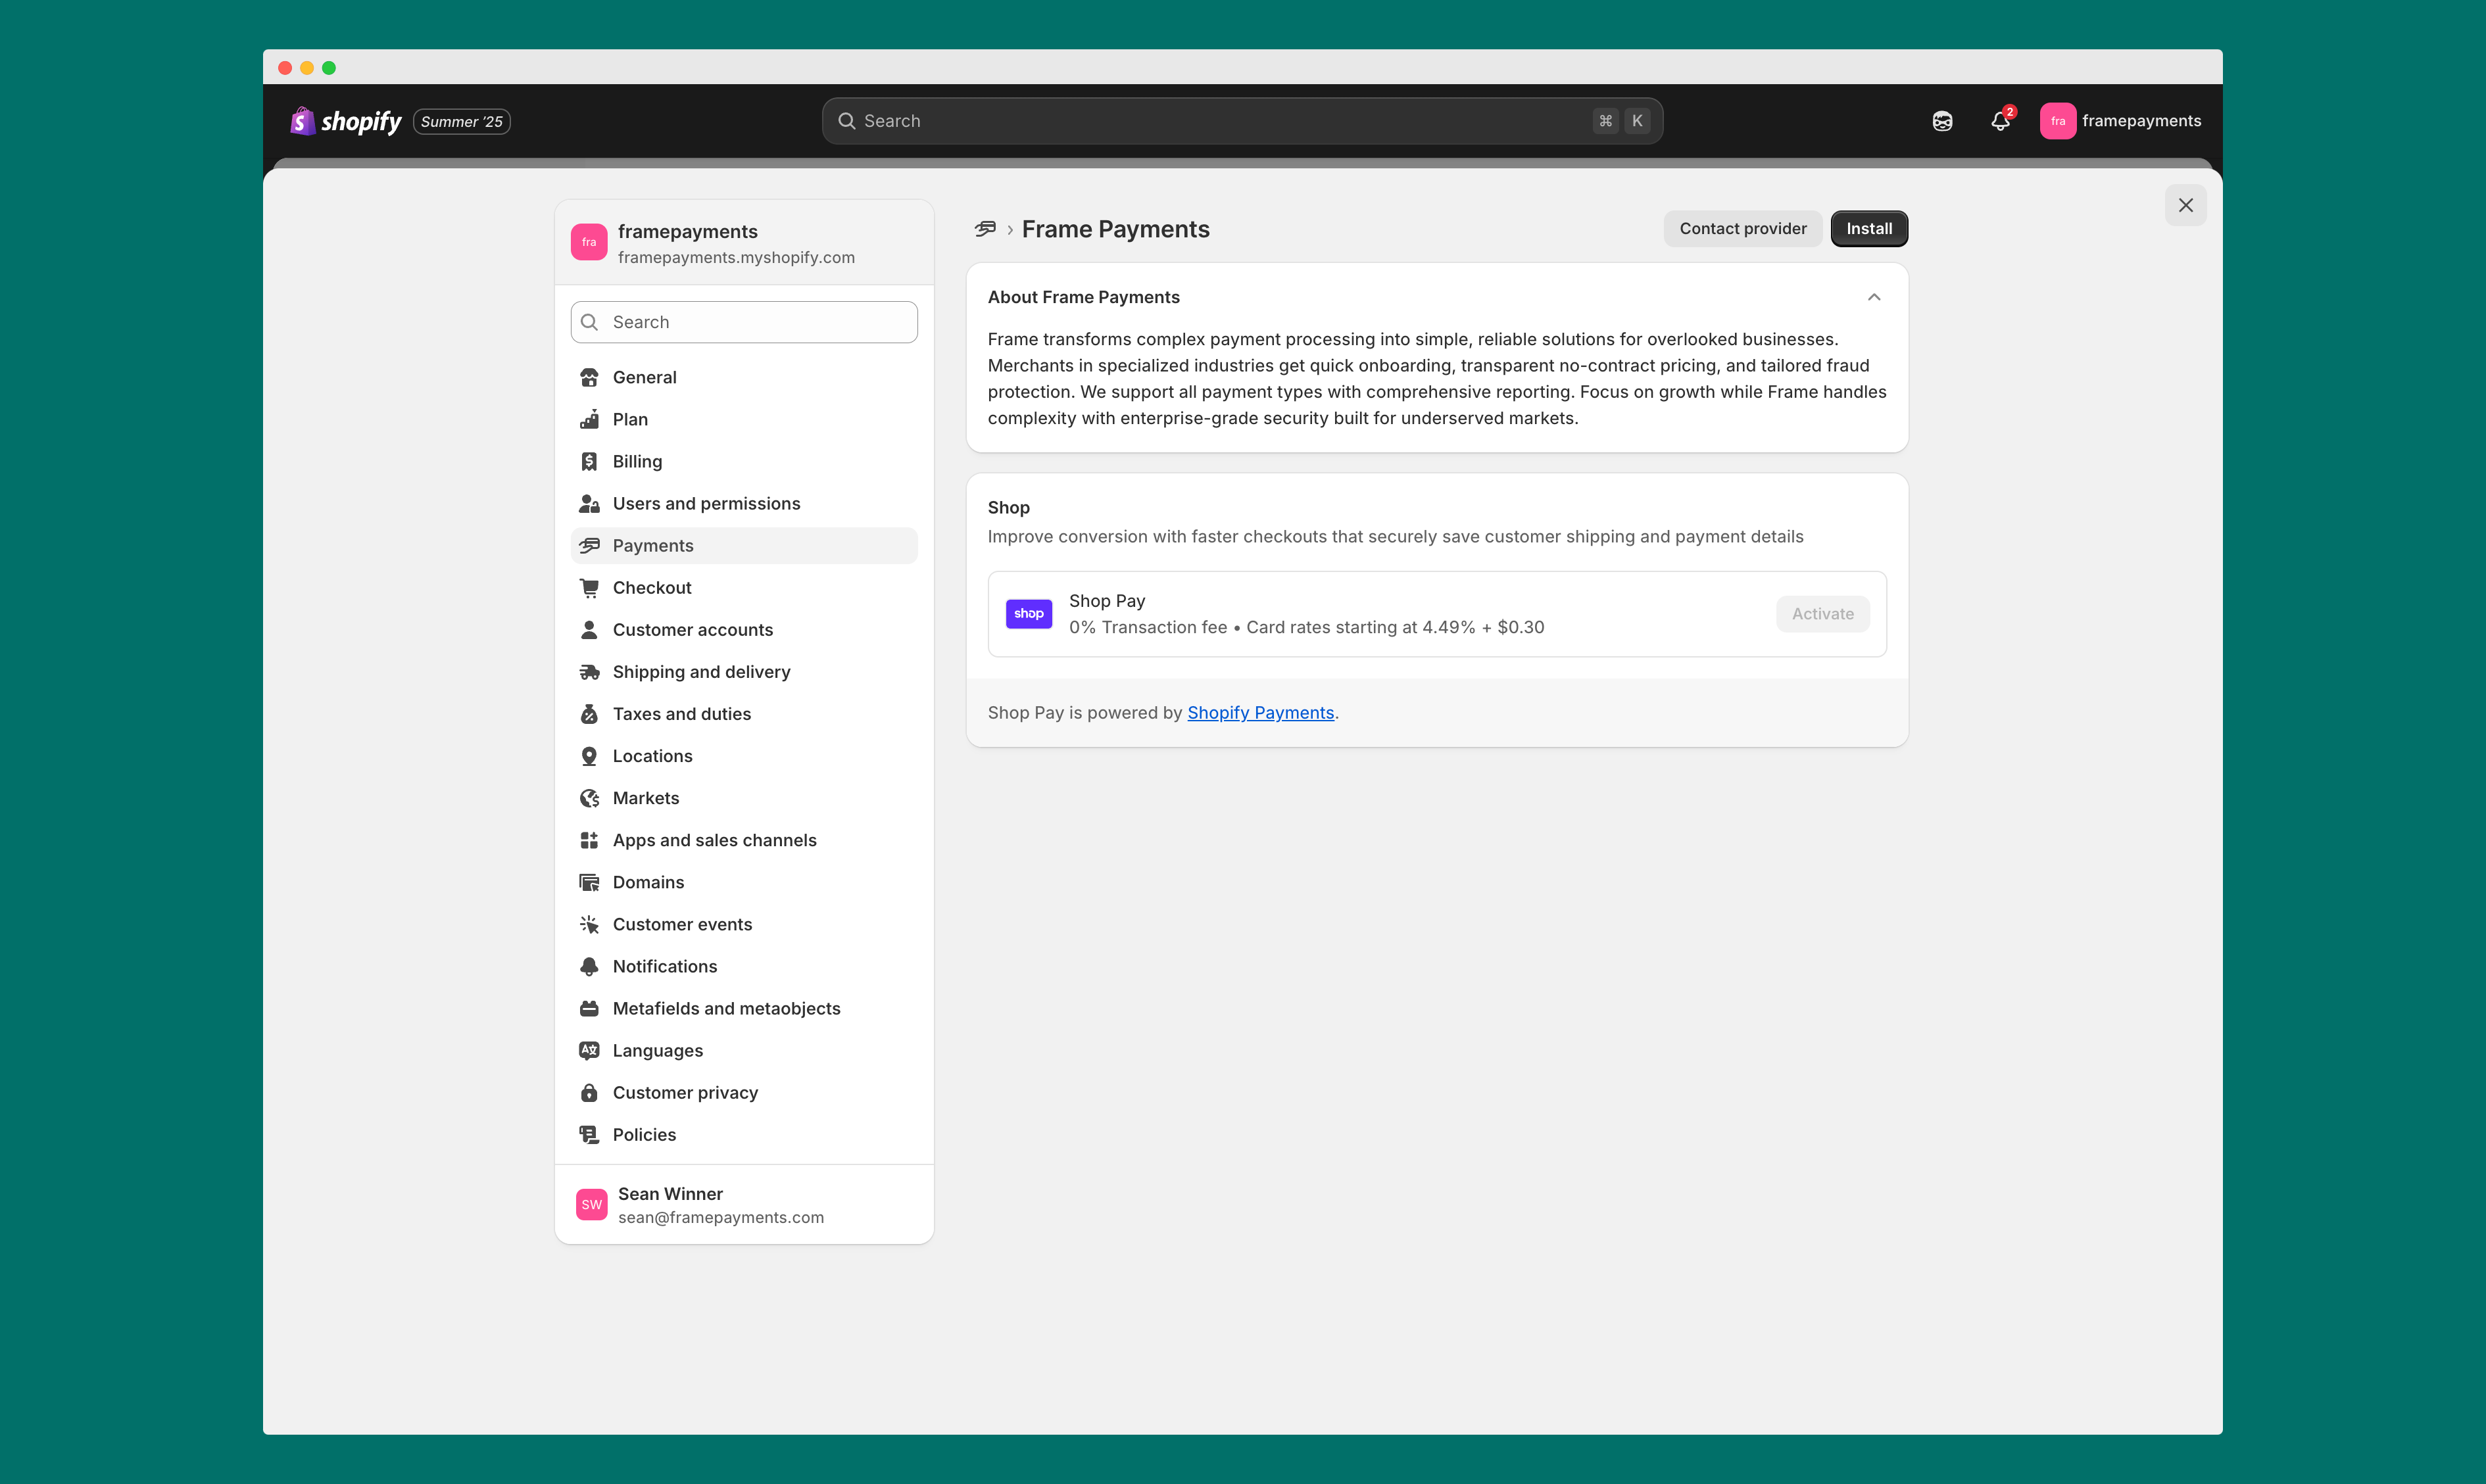The width and height of the screenshot is (2486, 1484).
Task: Go to Shipping and delivery
Action: coord(744,672)
